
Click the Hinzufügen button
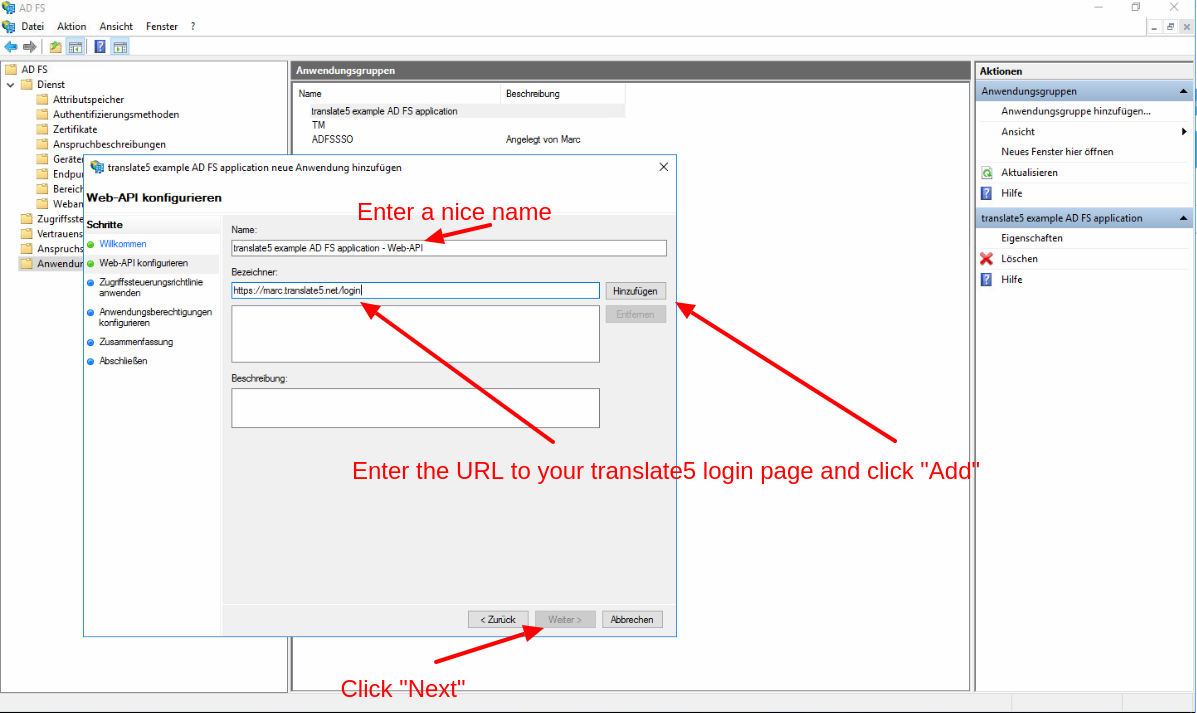(635, 291)
